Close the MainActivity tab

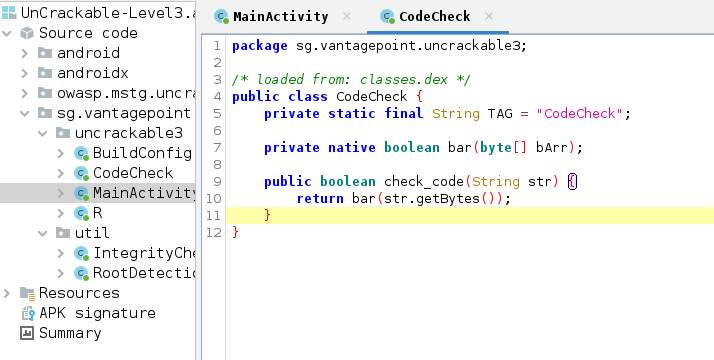(347, 16)
